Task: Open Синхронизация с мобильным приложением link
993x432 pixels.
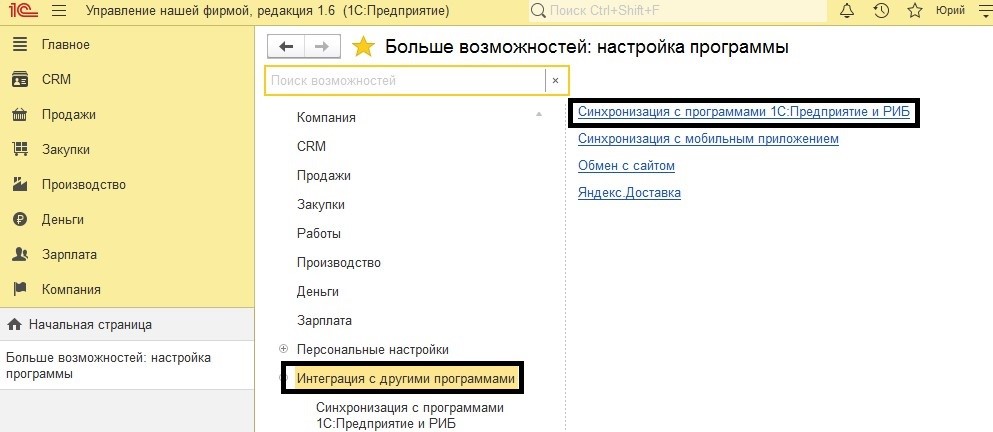Action: [x=708, y=139]
